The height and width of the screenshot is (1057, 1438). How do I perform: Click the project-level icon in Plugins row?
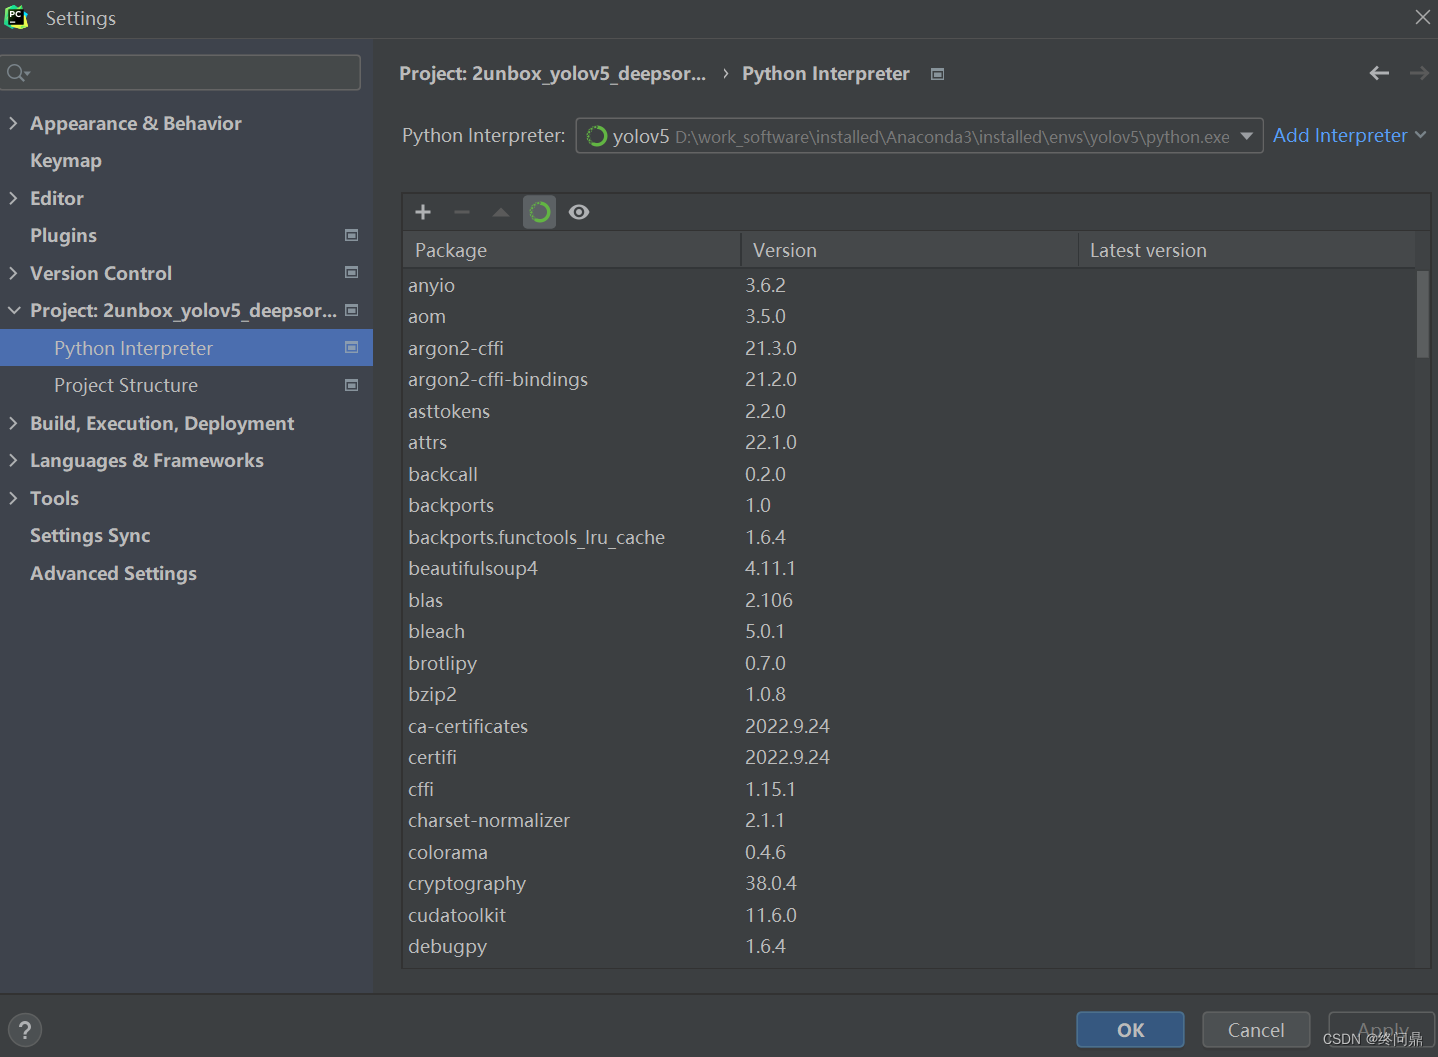point(351,235)
